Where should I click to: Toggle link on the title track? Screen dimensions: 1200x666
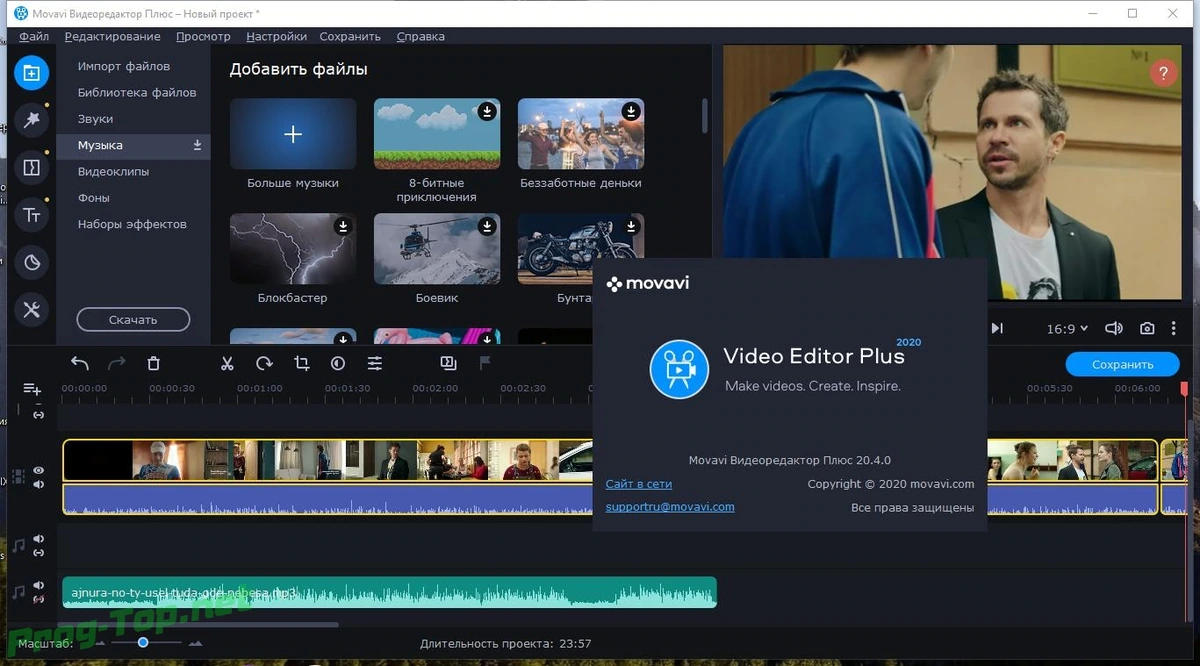click(38, 414)
